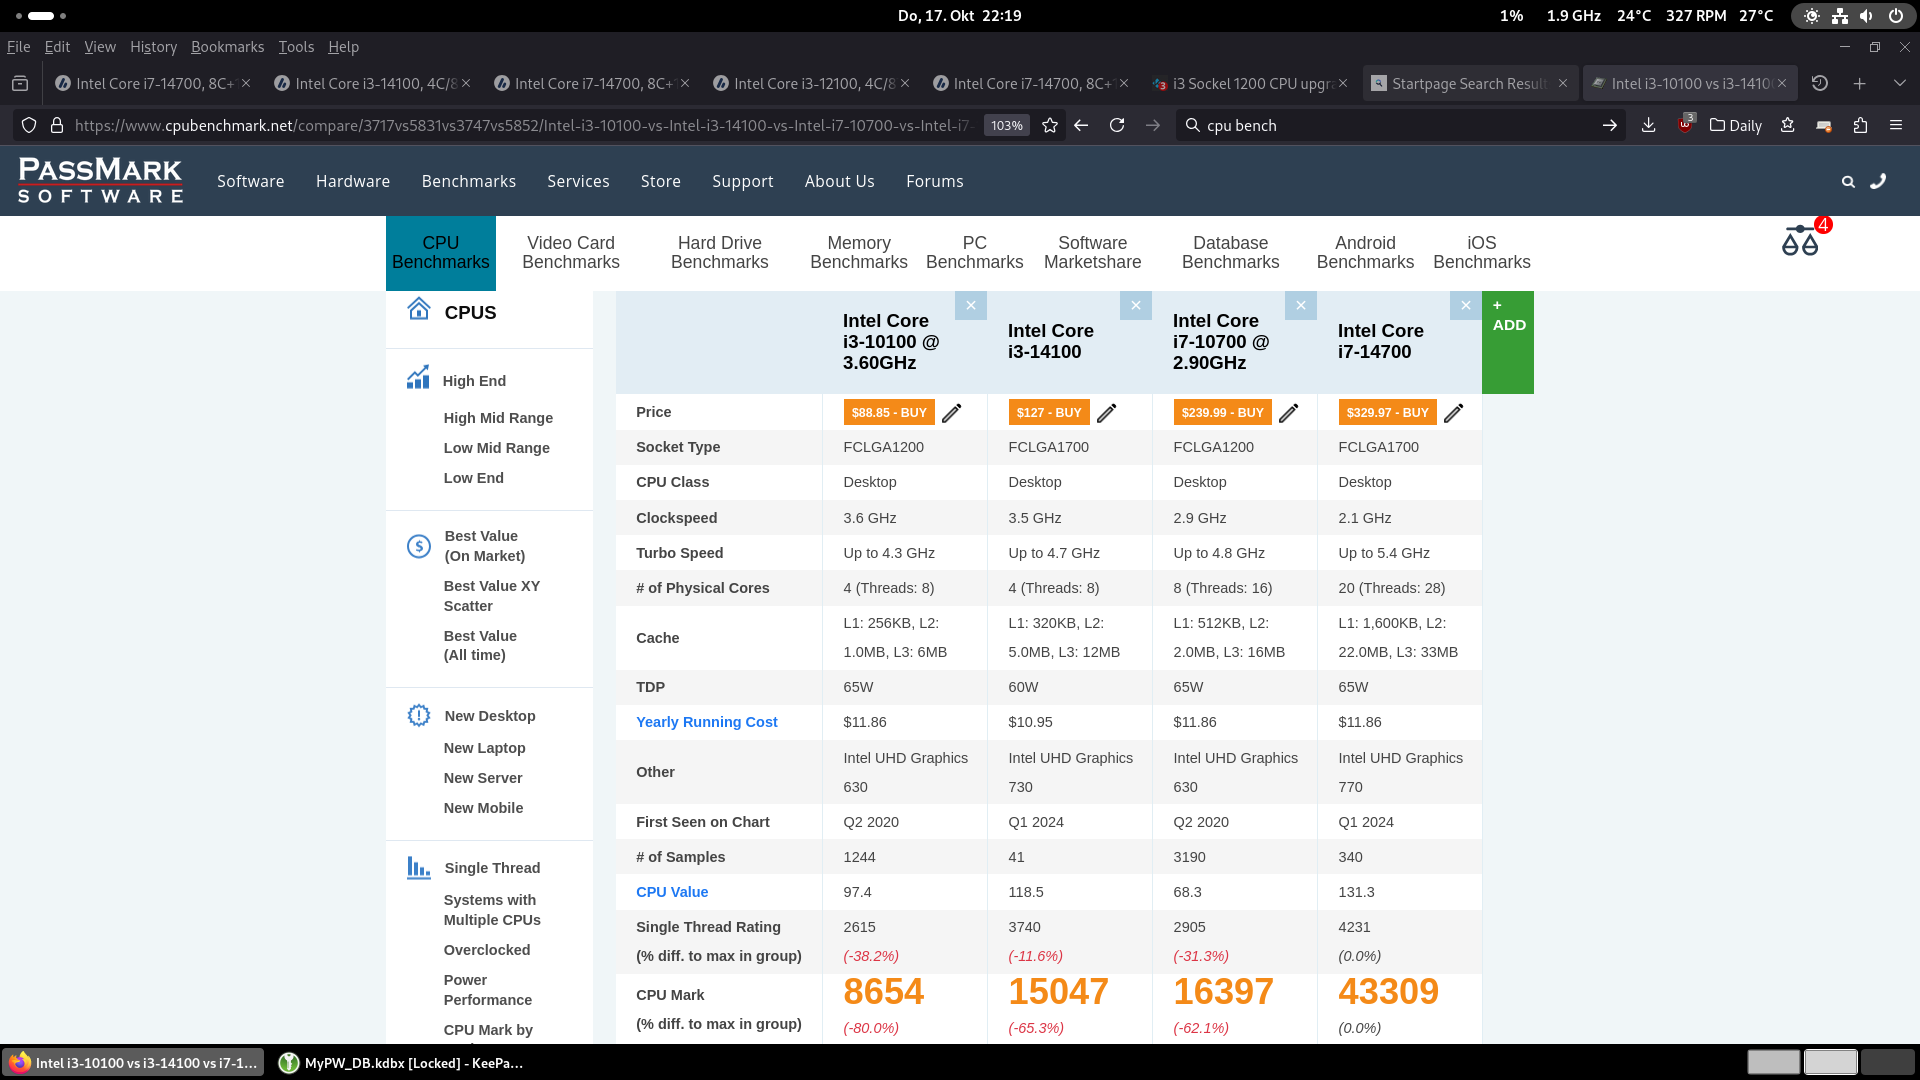
Task: Open the volume speaker icon in top bar
Action: (x=1866, y=16)
